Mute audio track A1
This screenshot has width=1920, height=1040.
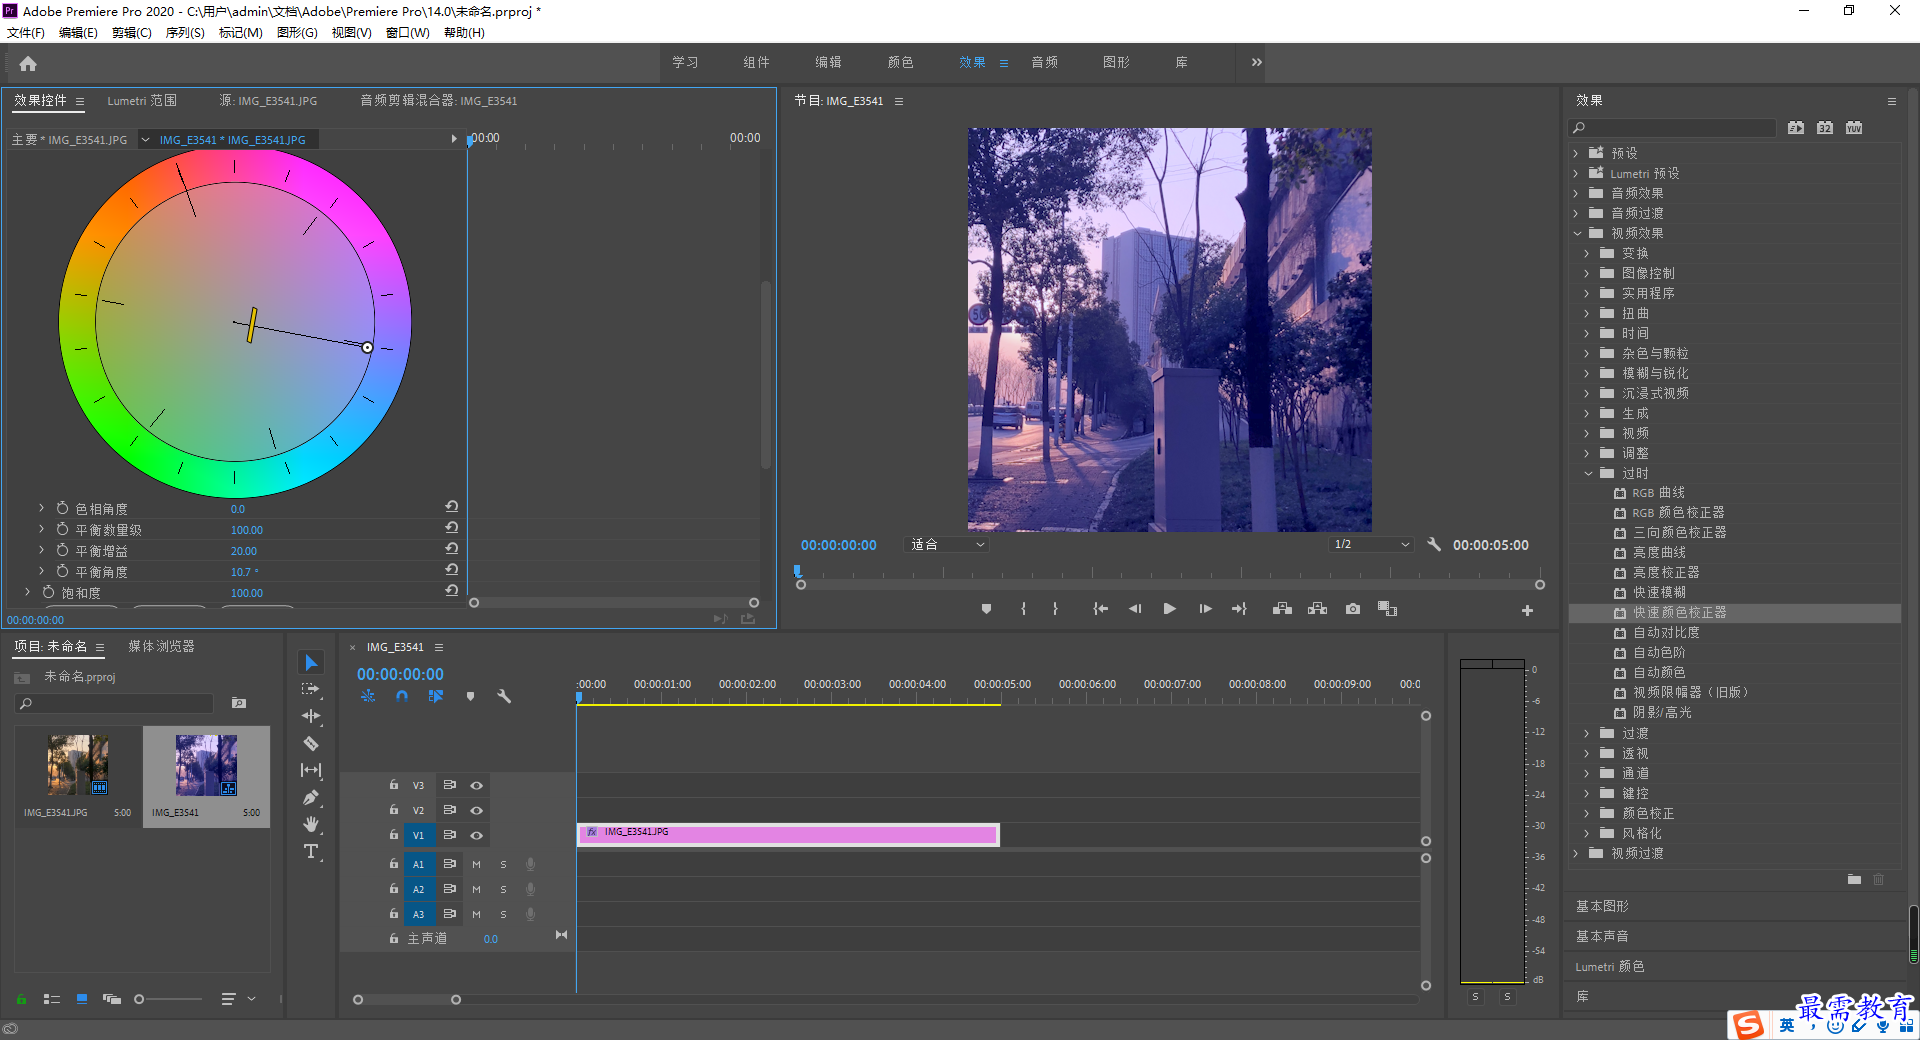click(476, 864)
